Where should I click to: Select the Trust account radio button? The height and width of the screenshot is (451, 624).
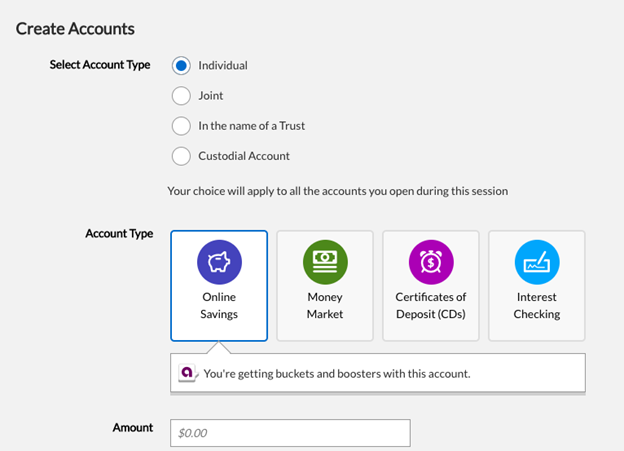pyautogui.click(x=181, y=126)
